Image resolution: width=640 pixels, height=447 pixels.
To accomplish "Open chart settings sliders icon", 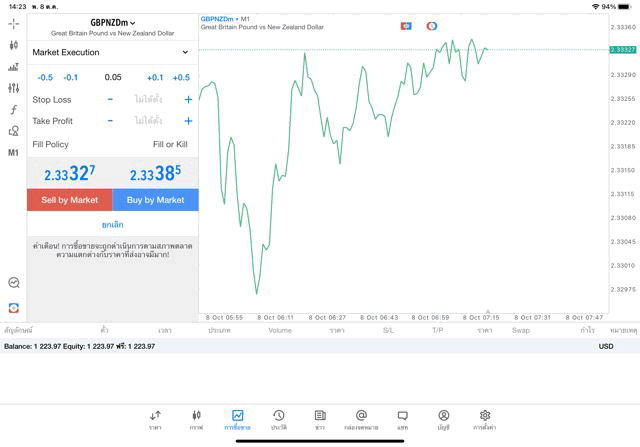I will click(13, 88).
